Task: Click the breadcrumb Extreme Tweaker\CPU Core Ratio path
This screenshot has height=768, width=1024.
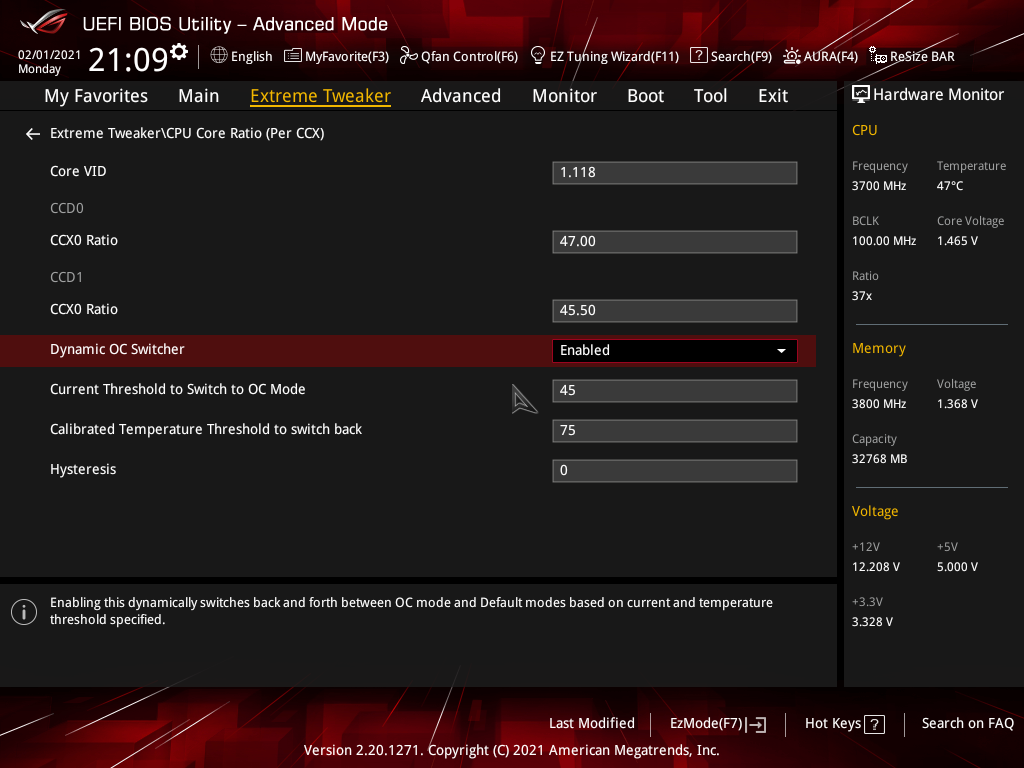Action: coord(187,133)
